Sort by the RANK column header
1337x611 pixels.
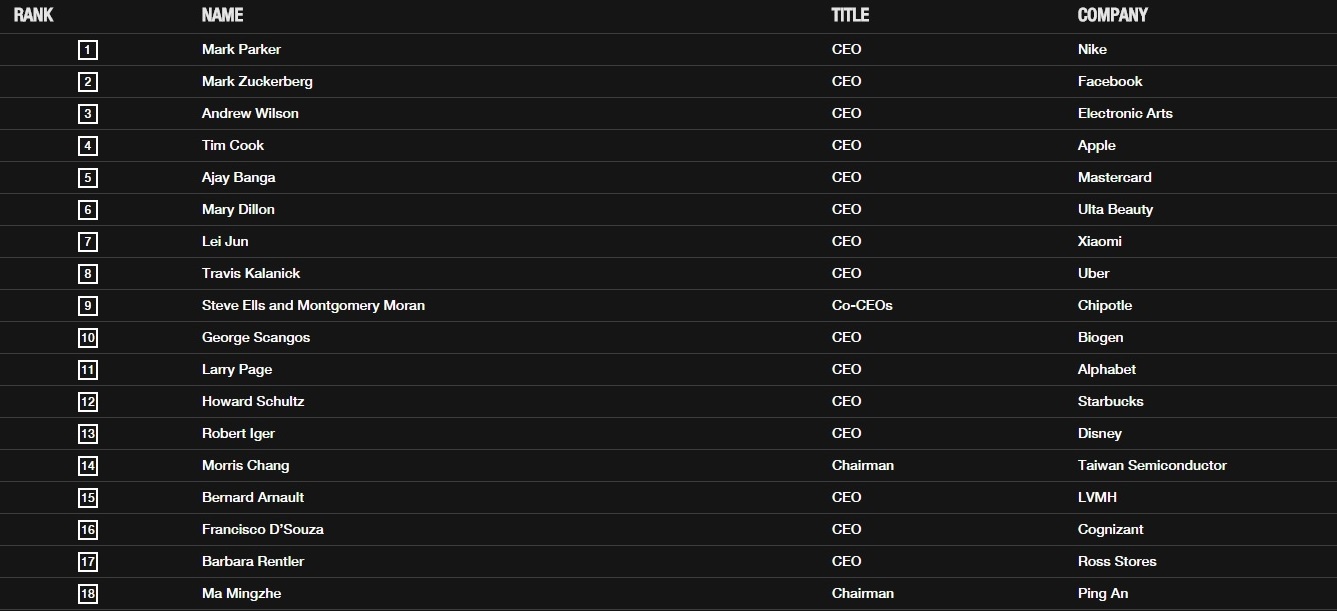click(34, 15)
